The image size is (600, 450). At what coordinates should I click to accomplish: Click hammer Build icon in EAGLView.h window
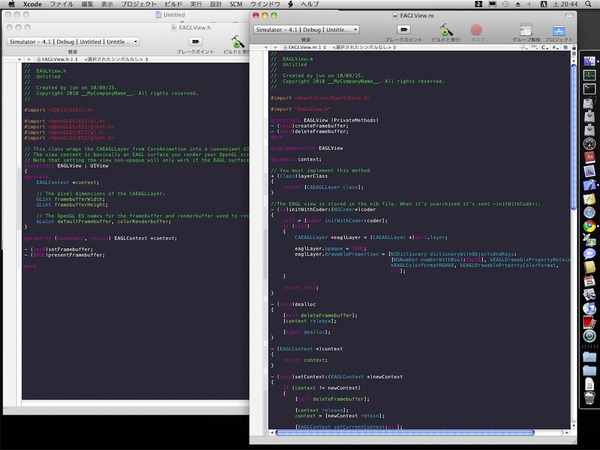coord(237,43)
